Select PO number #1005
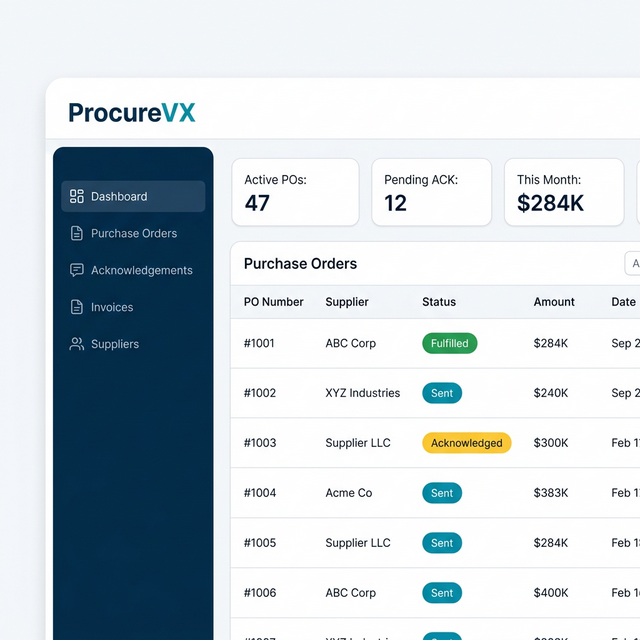640x640 pixels. coord(260,543)
